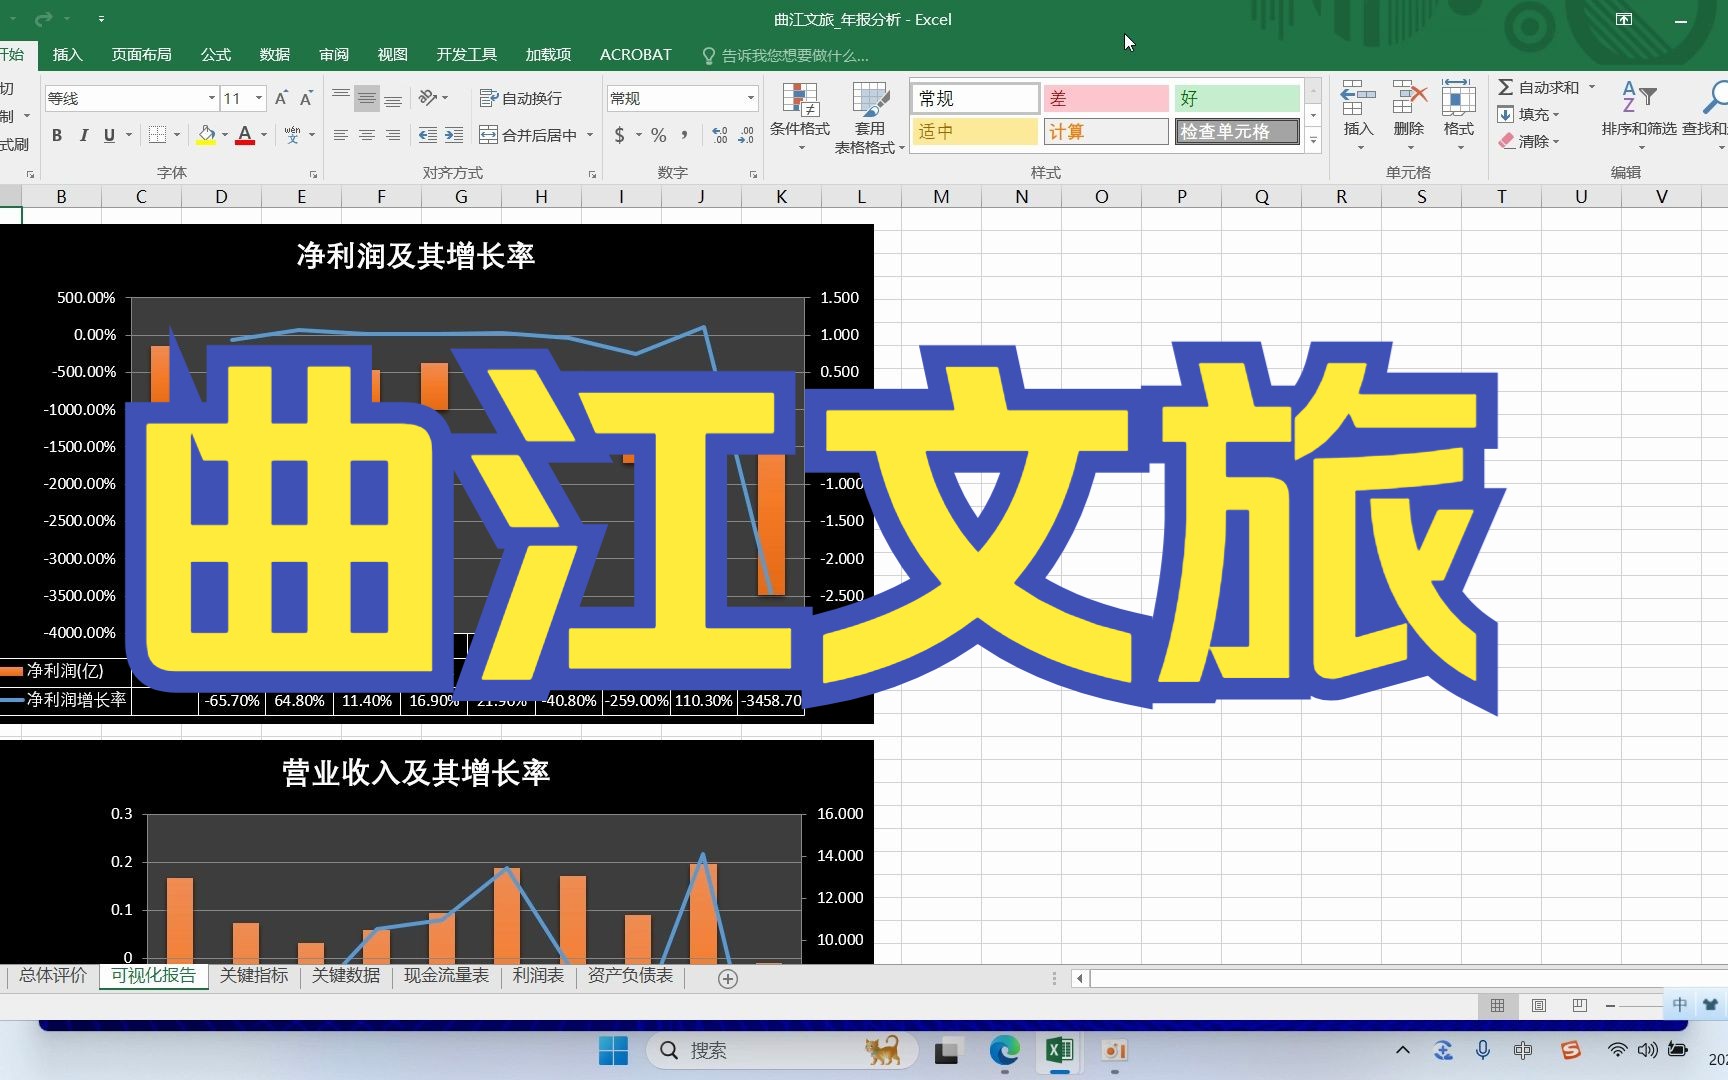
Task: Select the 好 cell style
Action: click(1237, 98)
